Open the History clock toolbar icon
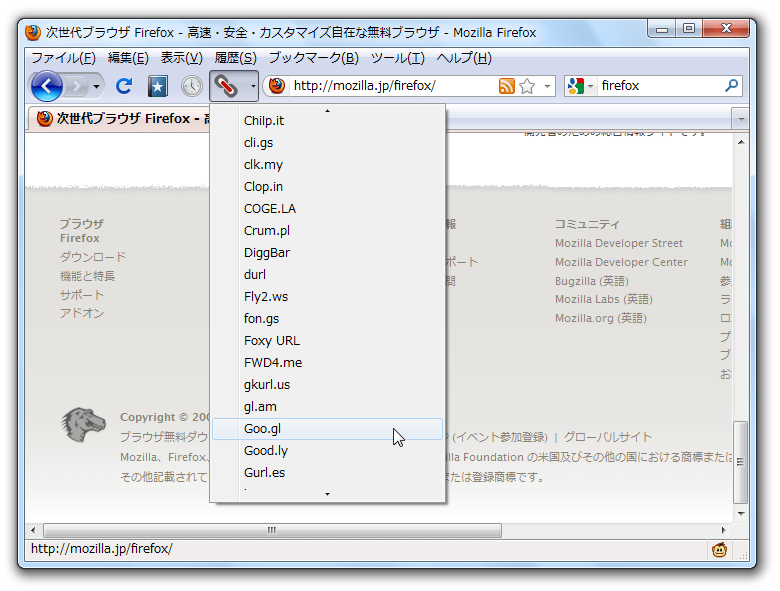The image size is (780, 591). pyautogui.click(x=192, y=87)
